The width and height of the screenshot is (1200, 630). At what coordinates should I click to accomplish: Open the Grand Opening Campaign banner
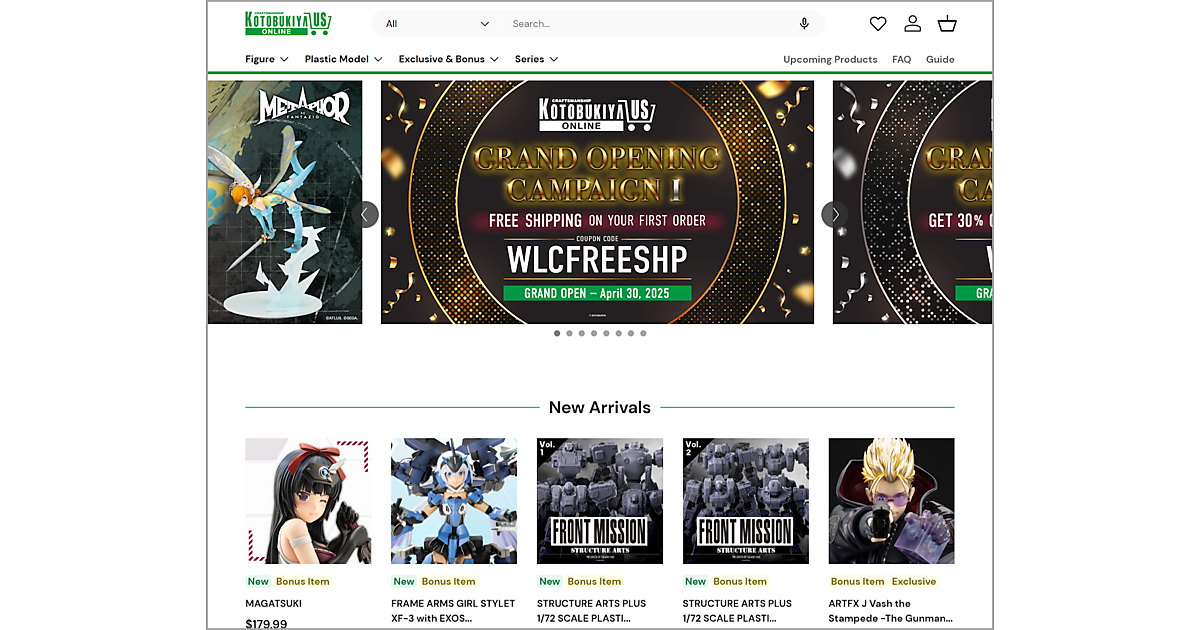[597, 202]
